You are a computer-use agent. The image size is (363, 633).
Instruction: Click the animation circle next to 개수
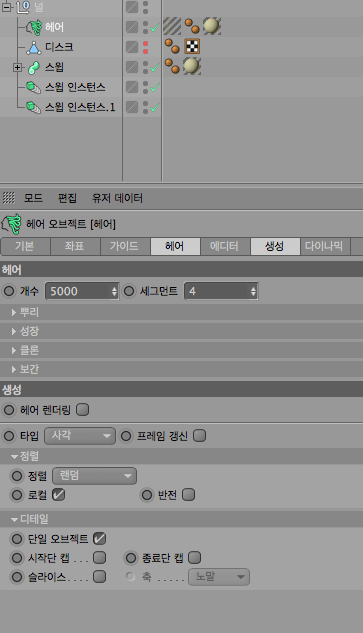click(9, 291)
